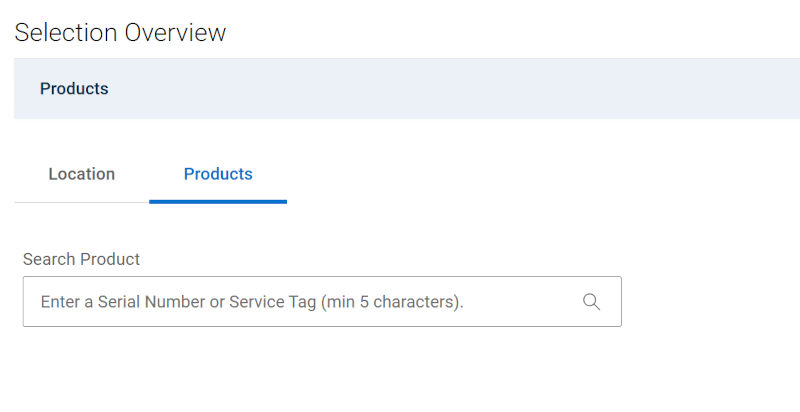The height and width of the screenshot is (412, 800).
Task: Focus the Search Product input field
Action: pos(300,301)
